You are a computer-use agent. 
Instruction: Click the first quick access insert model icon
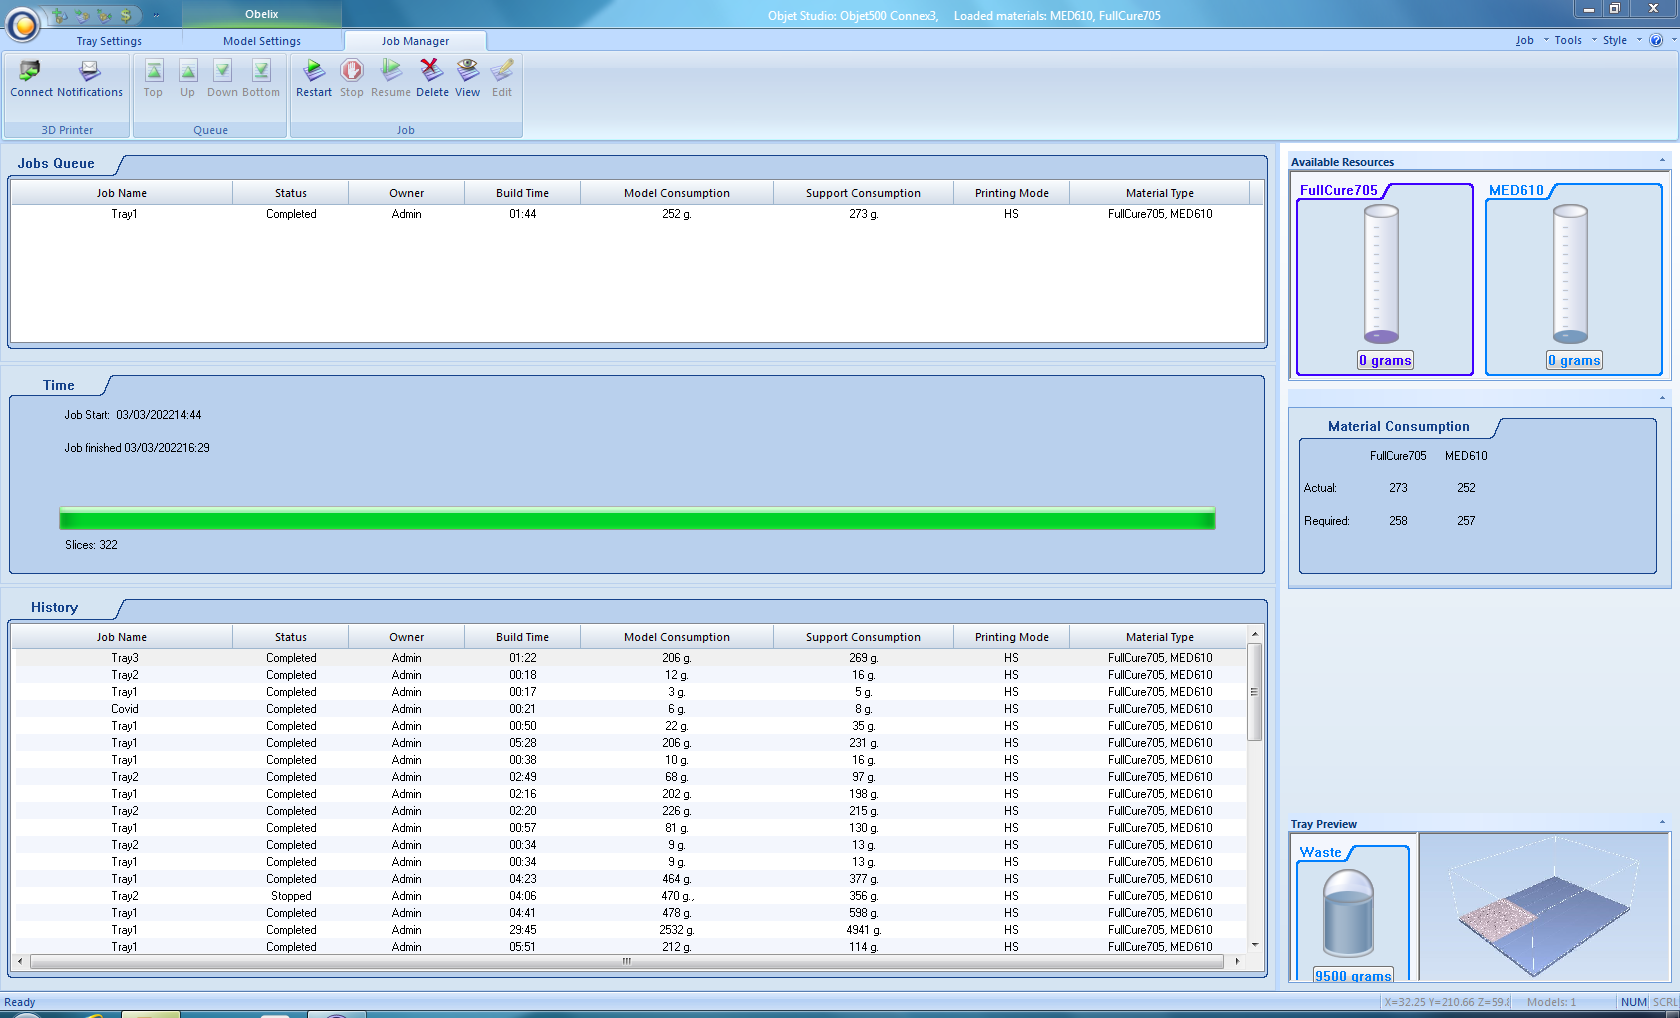[x=60, y=15]
